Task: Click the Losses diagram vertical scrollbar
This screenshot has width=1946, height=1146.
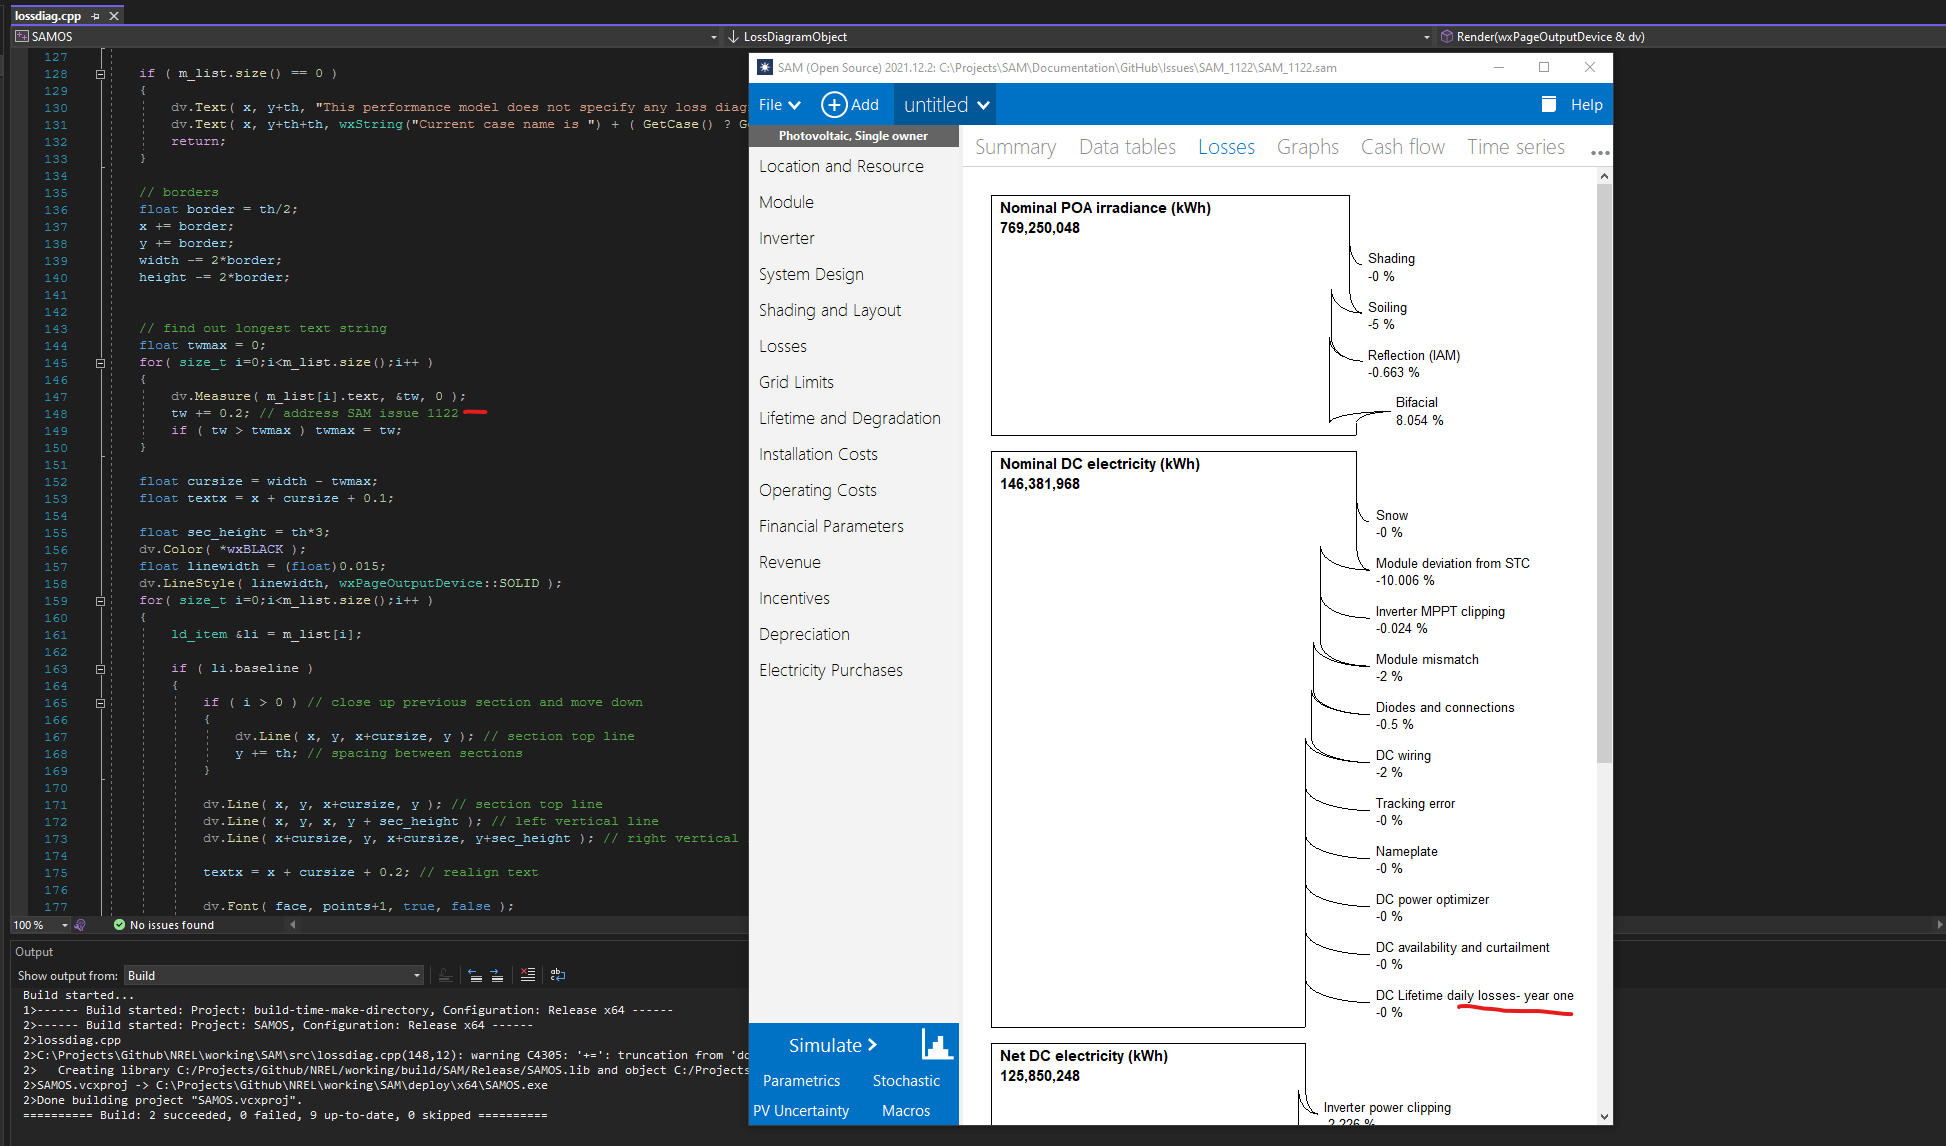Action: point(1604,473)
